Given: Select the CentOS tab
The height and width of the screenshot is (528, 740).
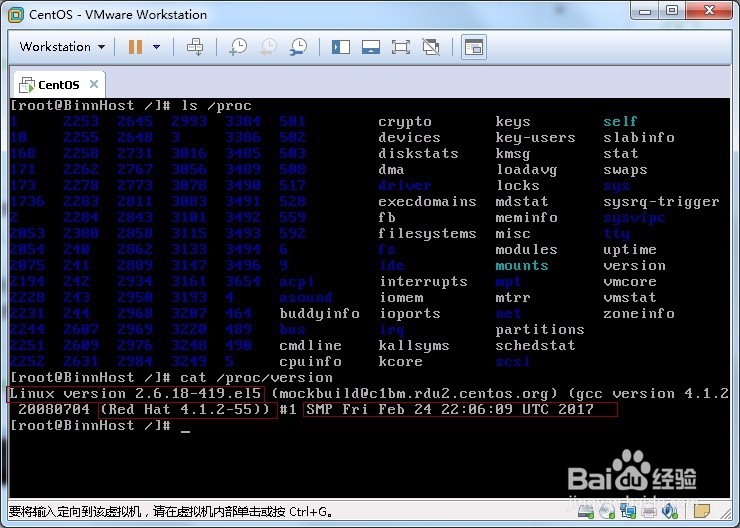Looking at the screenshot, I should coord(59,85).
